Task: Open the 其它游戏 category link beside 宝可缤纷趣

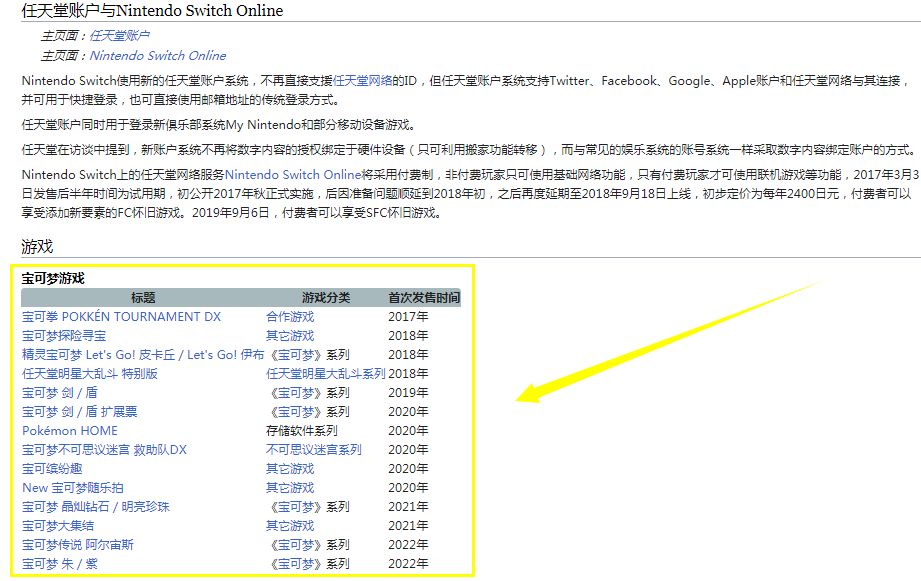Action: coord(290,469)
